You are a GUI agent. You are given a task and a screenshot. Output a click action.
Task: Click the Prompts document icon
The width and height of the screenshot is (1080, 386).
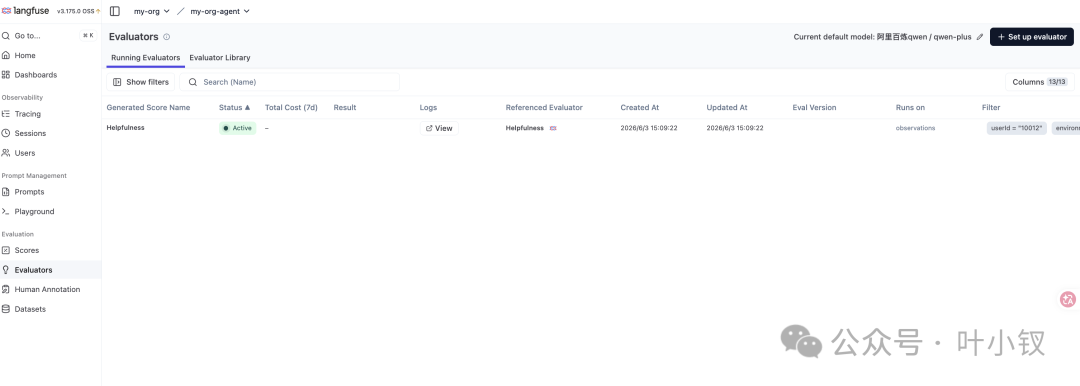pyautogui.click(x=6, y=192)
